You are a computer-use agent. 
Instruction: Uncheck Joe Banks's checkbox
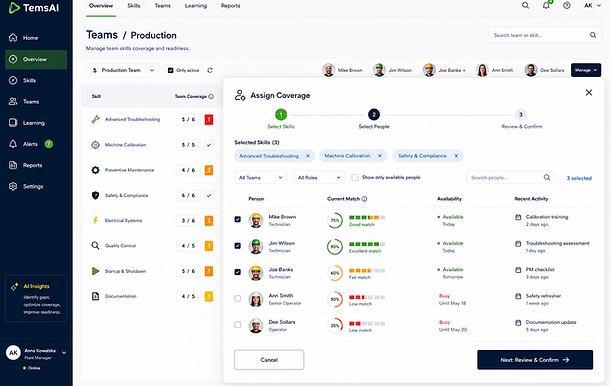[237, 272]
